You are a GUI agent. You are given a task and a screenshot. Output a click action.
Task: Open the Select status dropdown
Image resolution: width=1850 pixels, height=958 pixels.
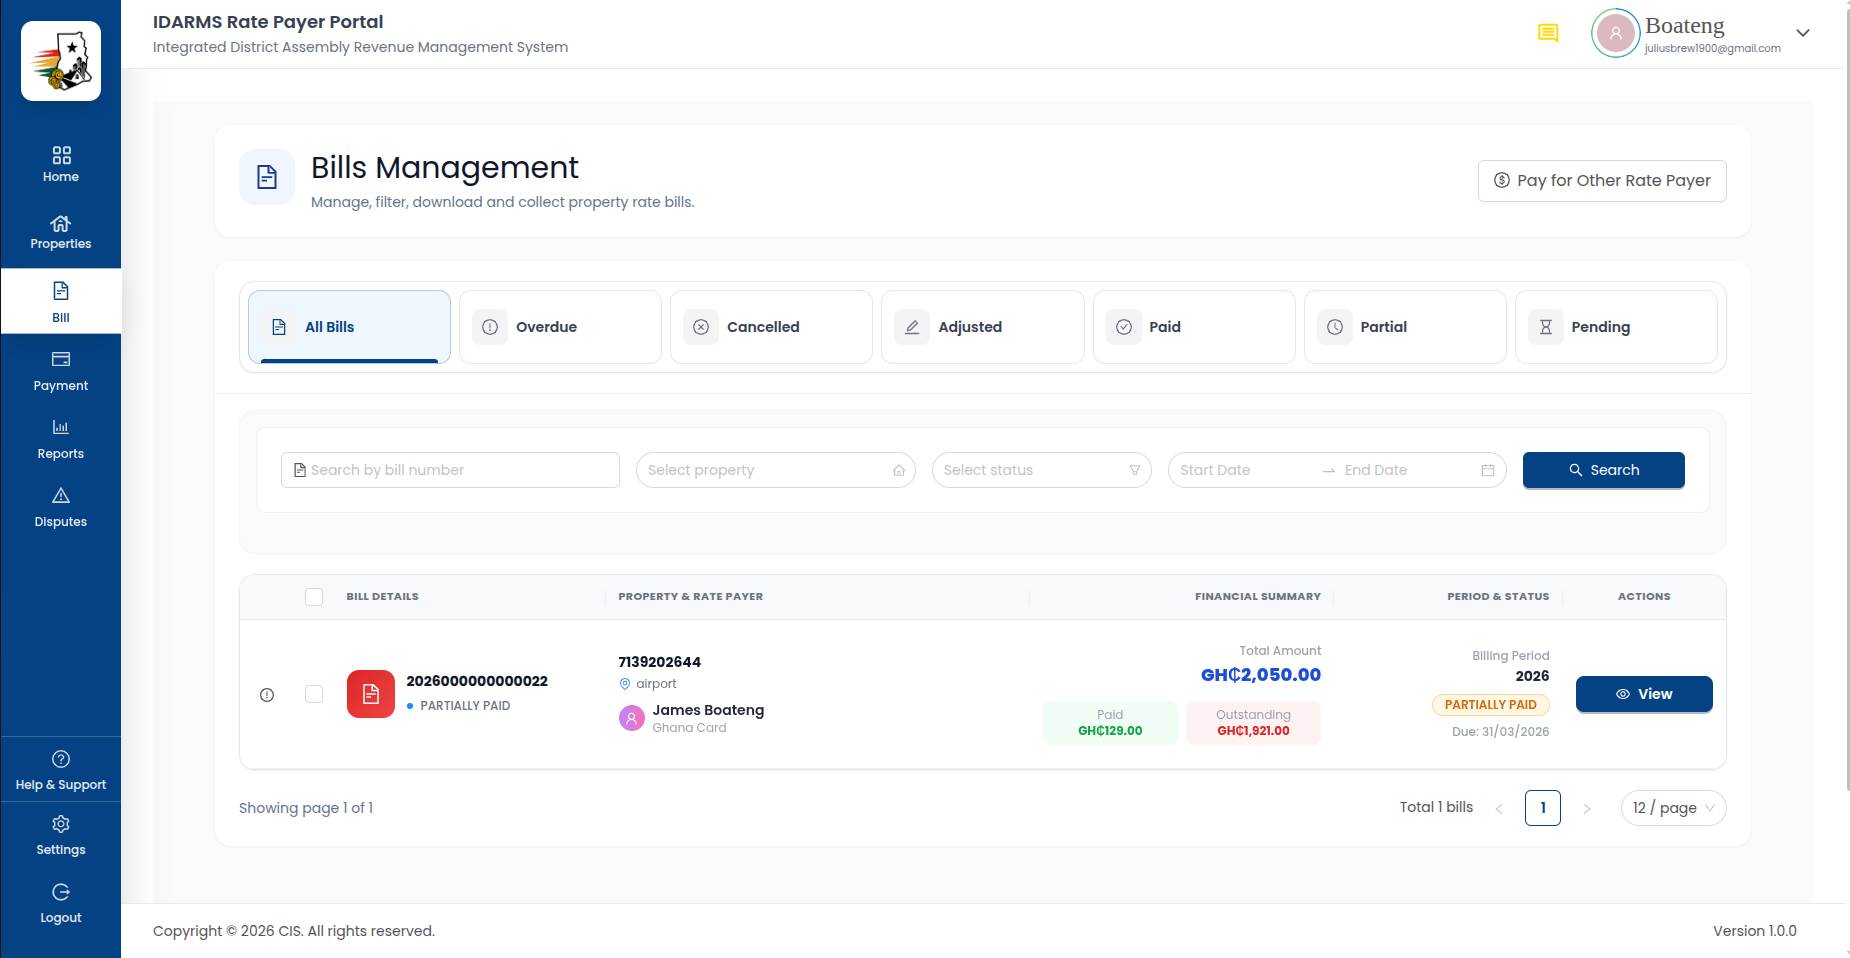tap(1042, 470)
